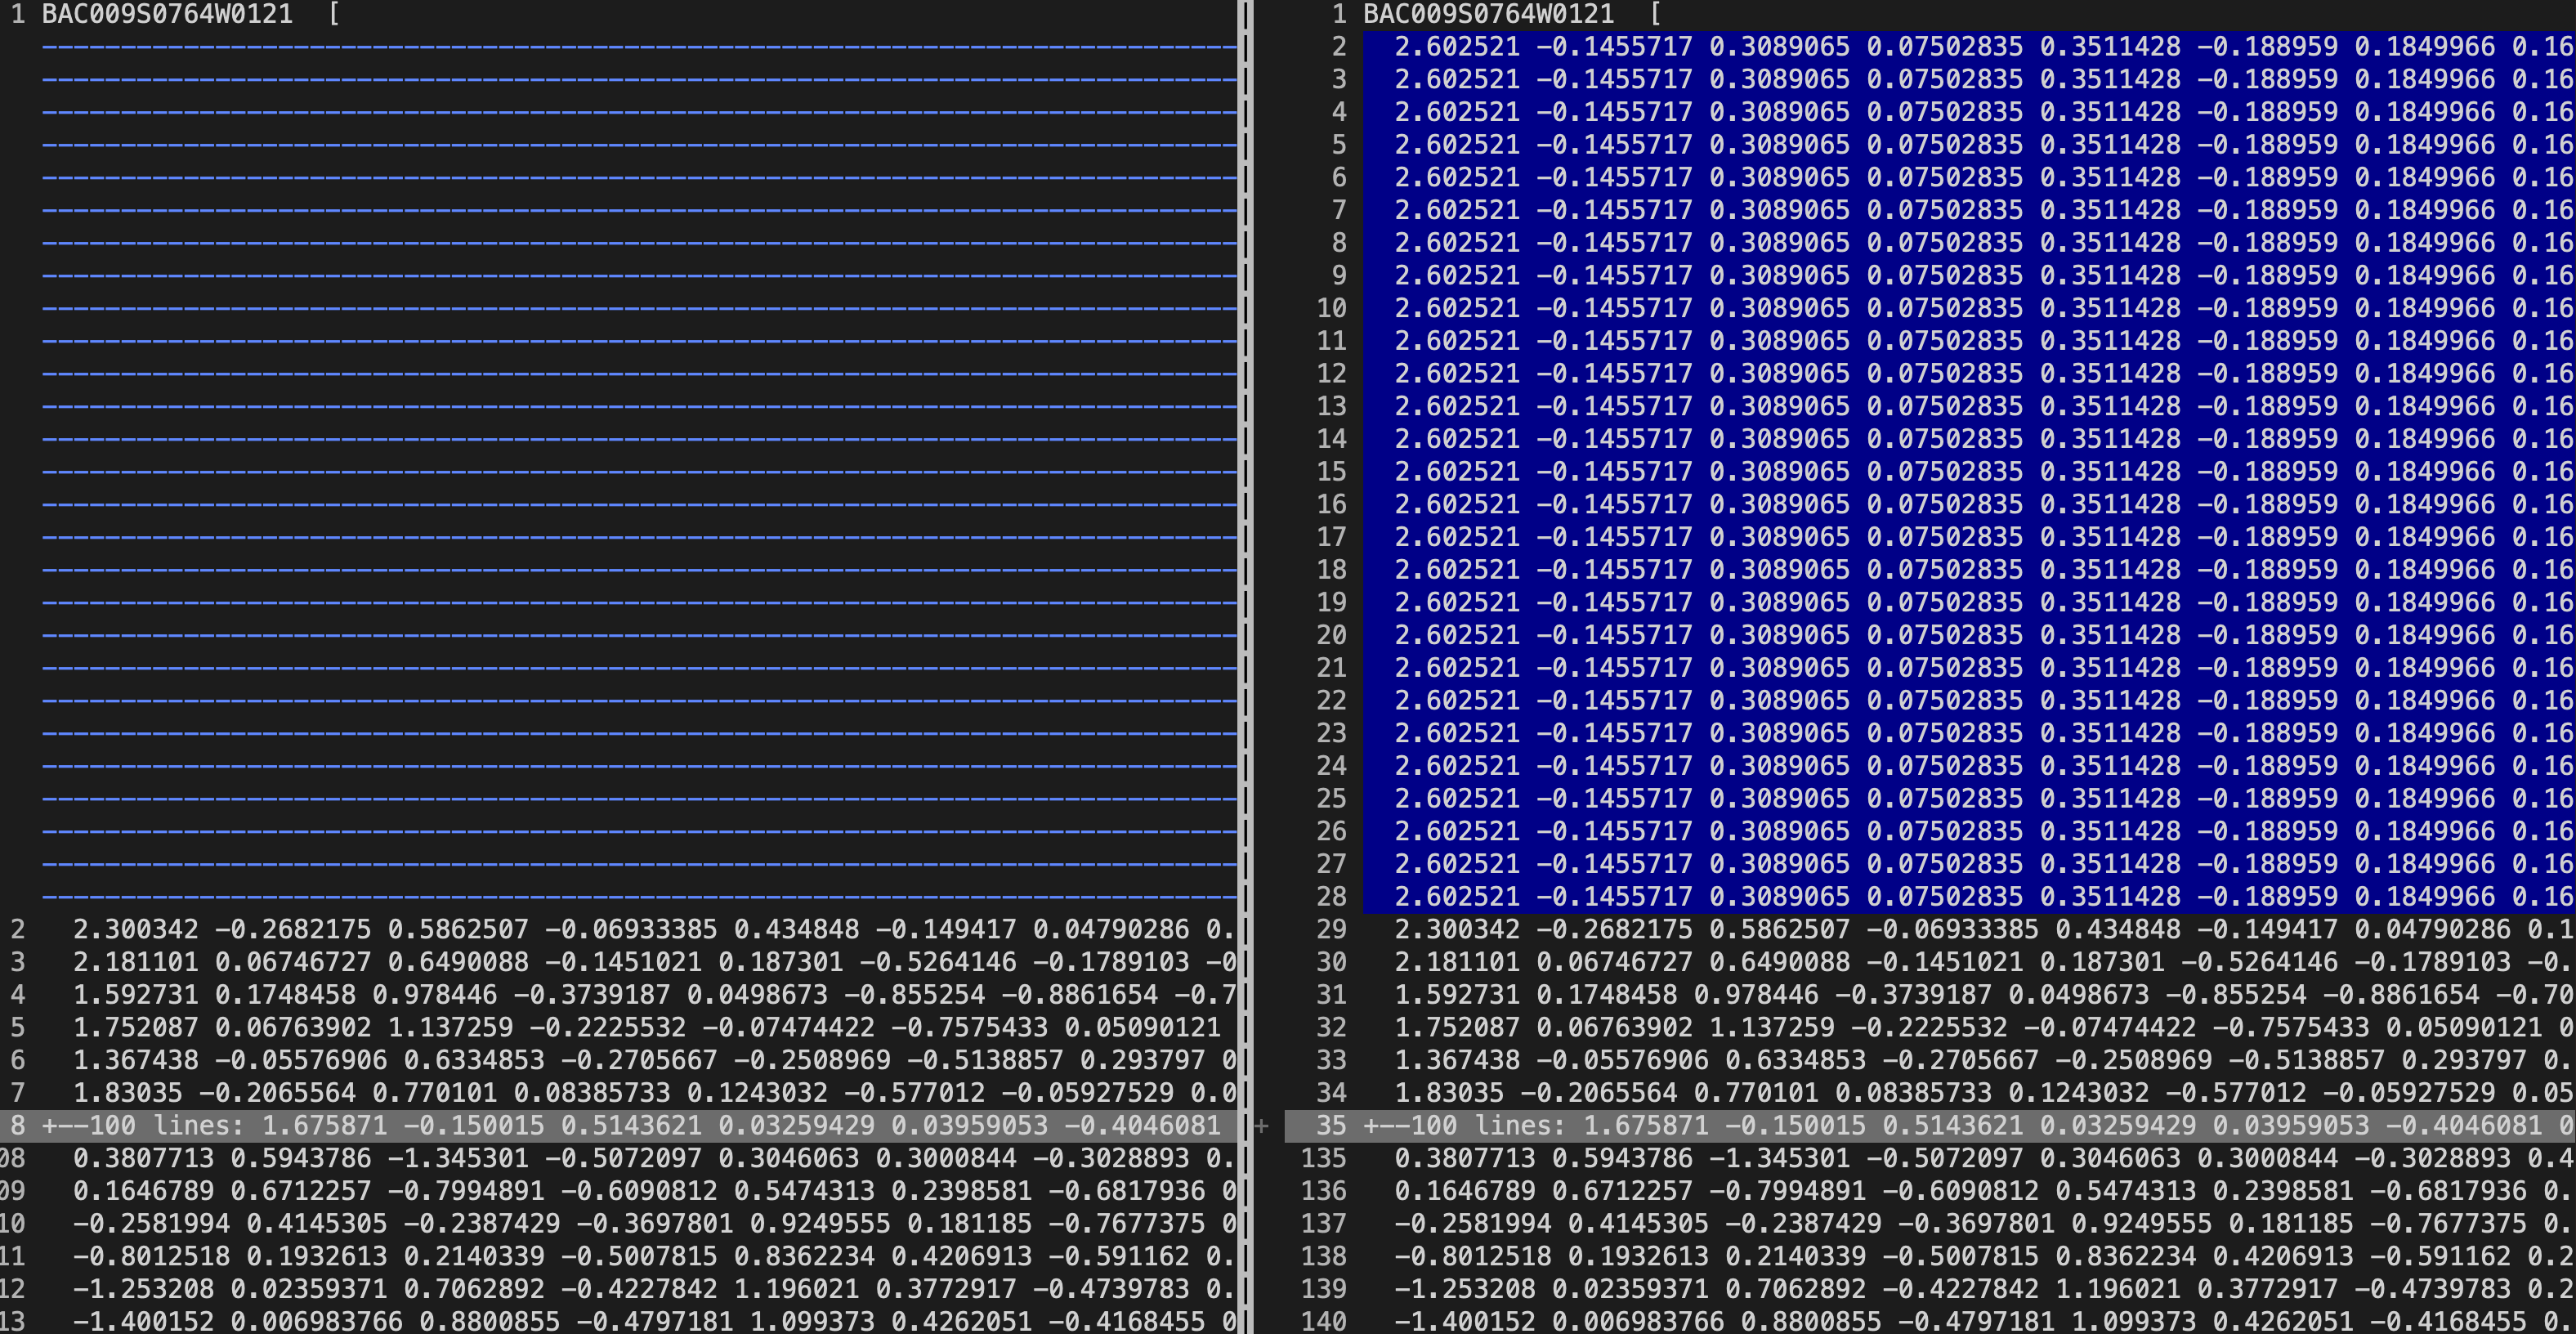Click line number 7 in left pane
This screenshot has height=1334, width=2576.
click(x=18, y=1093)
